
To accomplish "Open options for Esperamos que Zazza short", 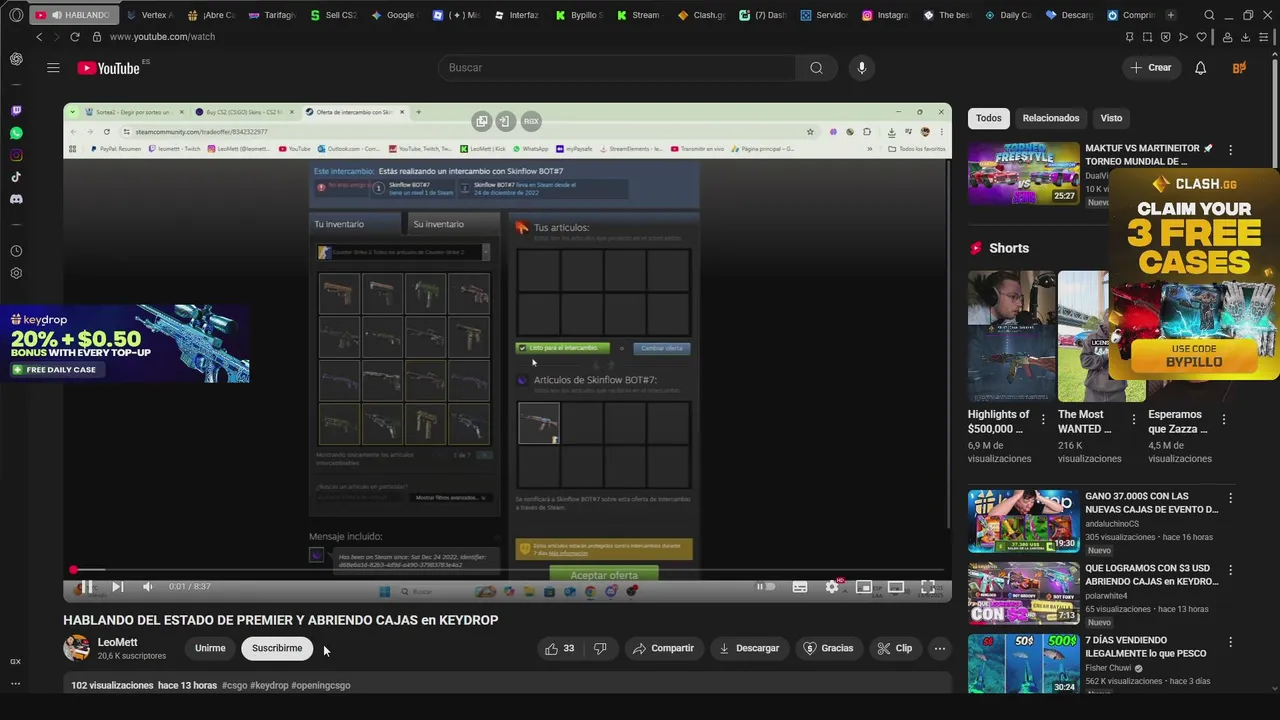I will pyautogui.click(x=1223, y=420).
